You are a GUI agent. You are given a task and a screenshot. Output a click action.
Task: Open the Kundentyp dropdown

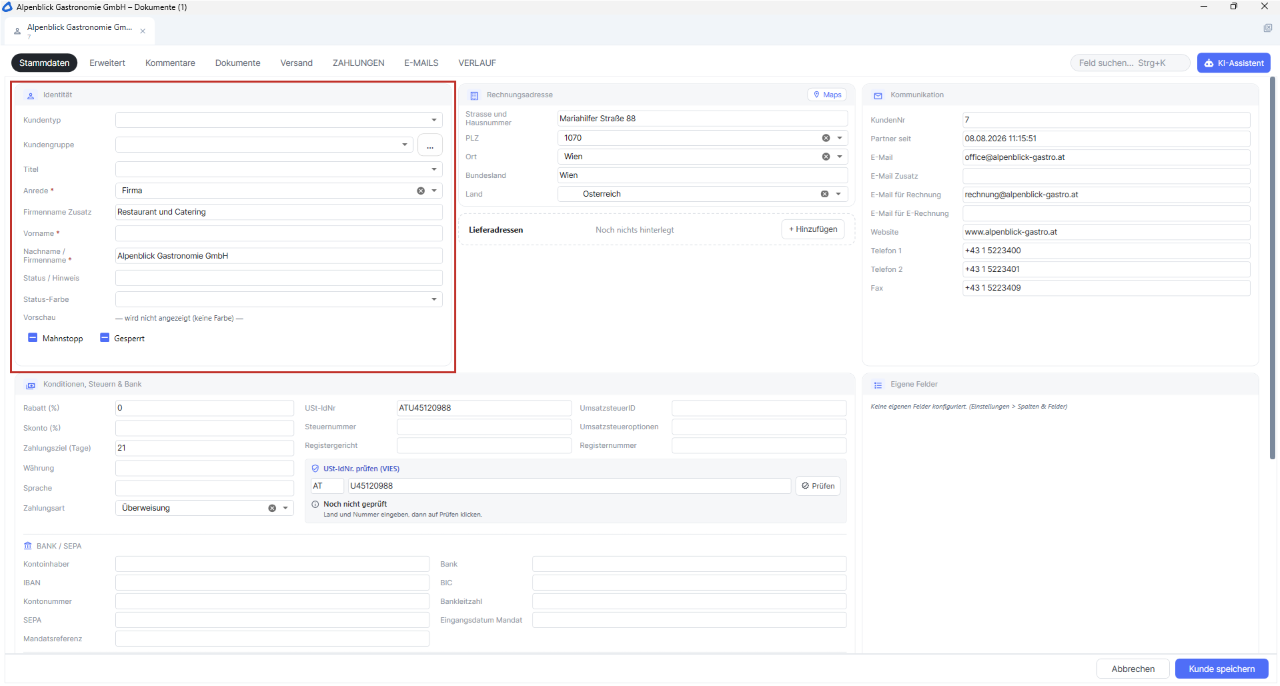tap(435, 120)
